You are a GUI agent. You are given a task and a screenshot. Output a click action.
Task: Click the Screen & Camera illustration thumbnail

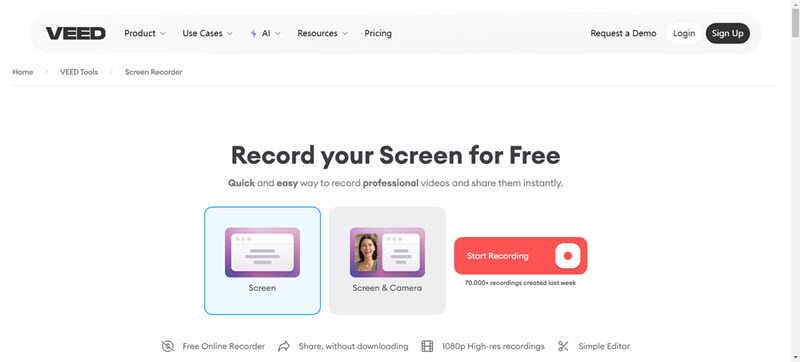coord(387,252)
